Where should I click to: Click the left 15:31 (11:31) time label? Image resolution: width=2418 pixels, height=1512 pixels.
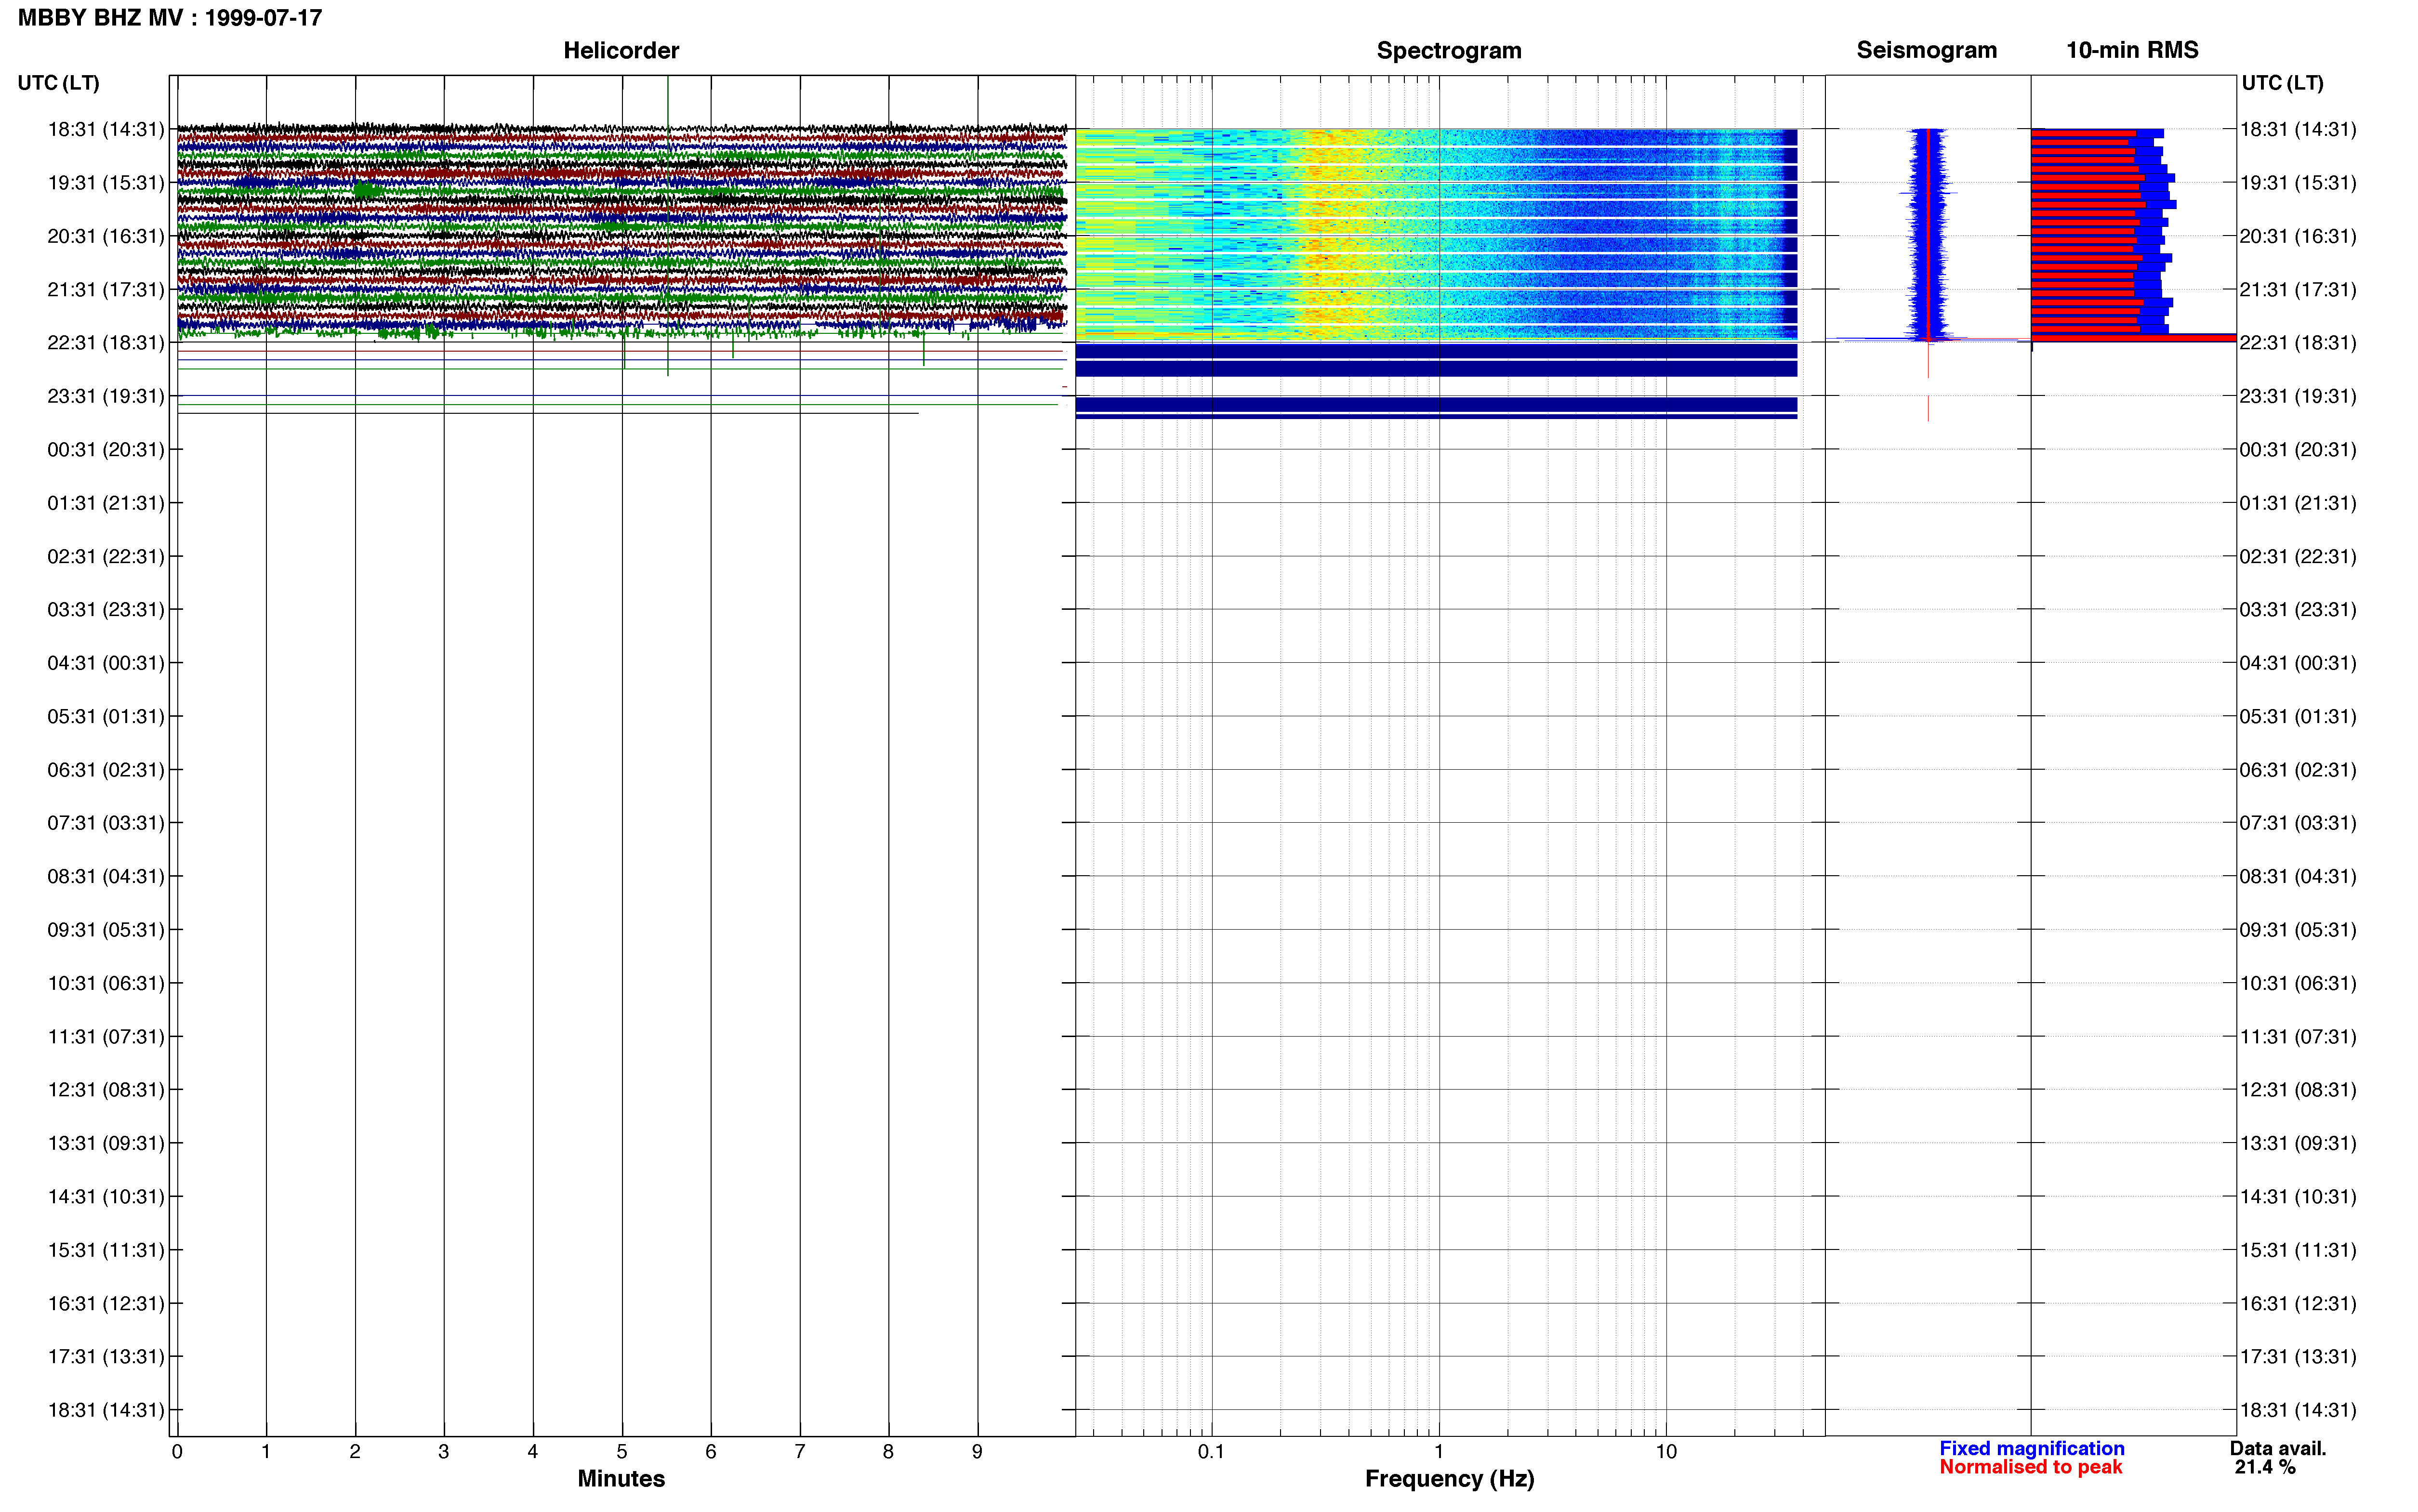click(x=106, y=1249)
